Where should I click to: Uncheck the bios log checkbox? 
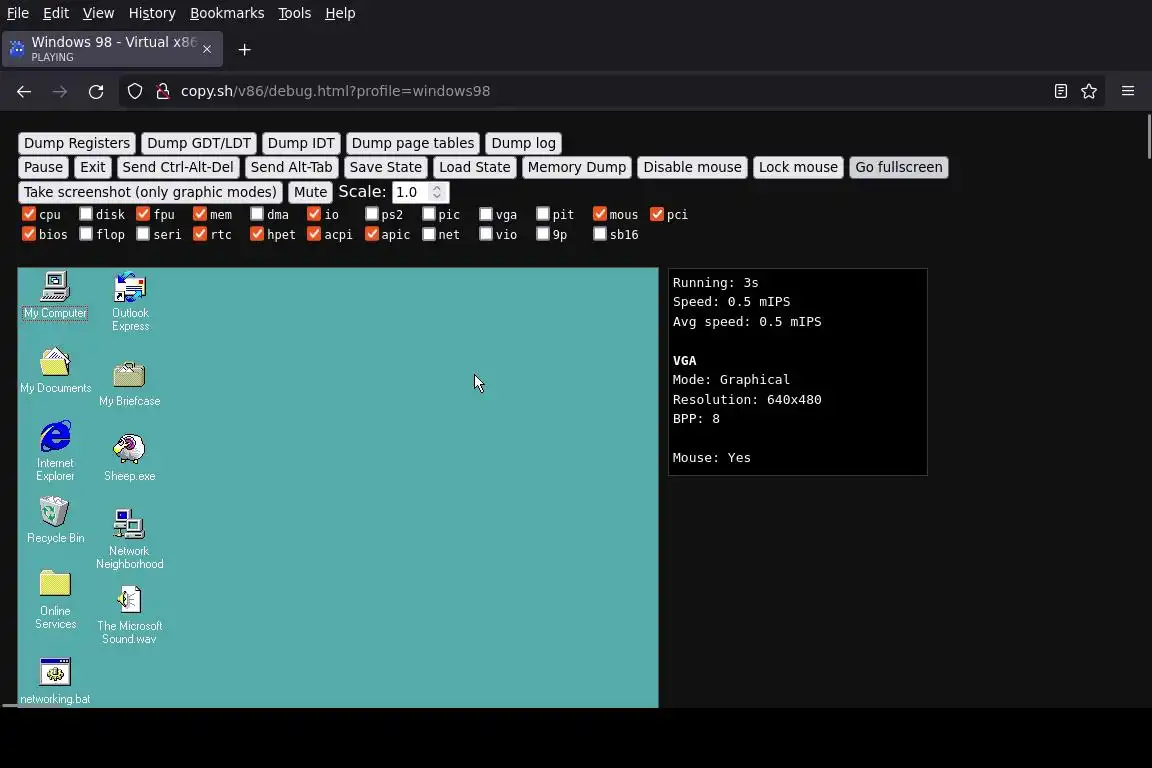tap(29, 234)
